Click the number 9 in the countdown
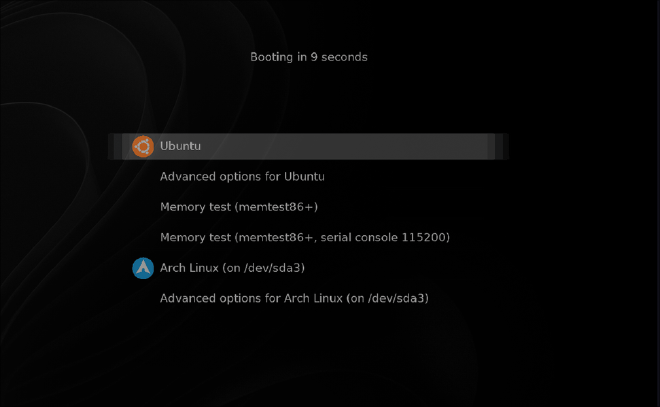660x407 pixels. pos(313,57)
